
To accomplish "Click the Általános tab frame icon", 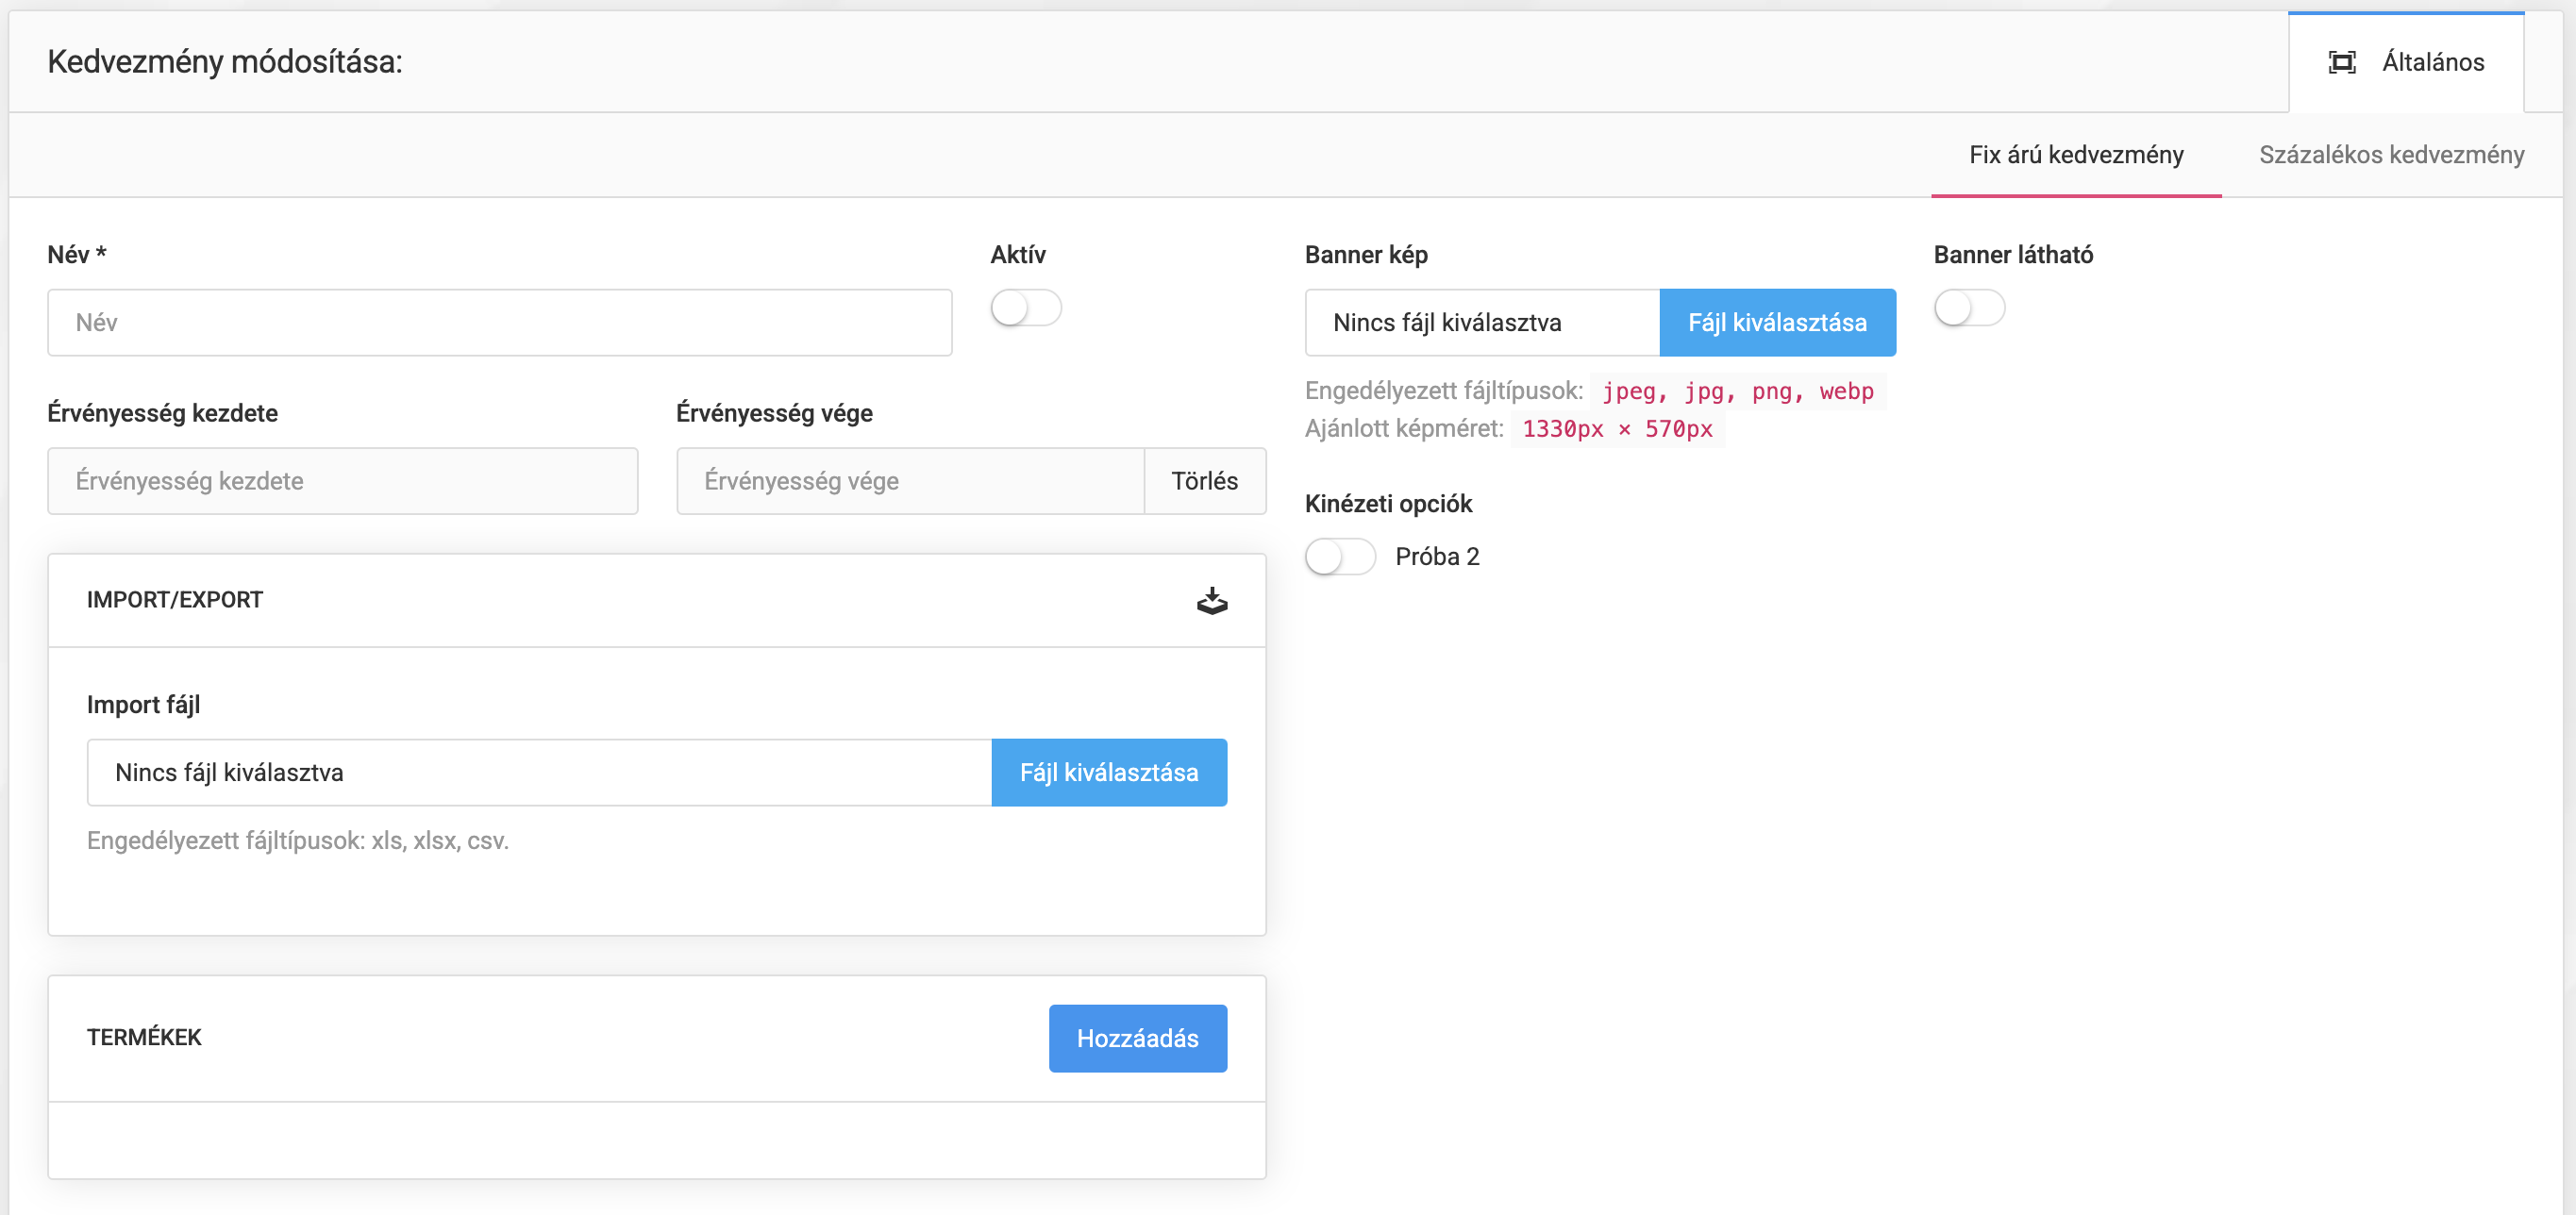I will [x=2341, y=62].
